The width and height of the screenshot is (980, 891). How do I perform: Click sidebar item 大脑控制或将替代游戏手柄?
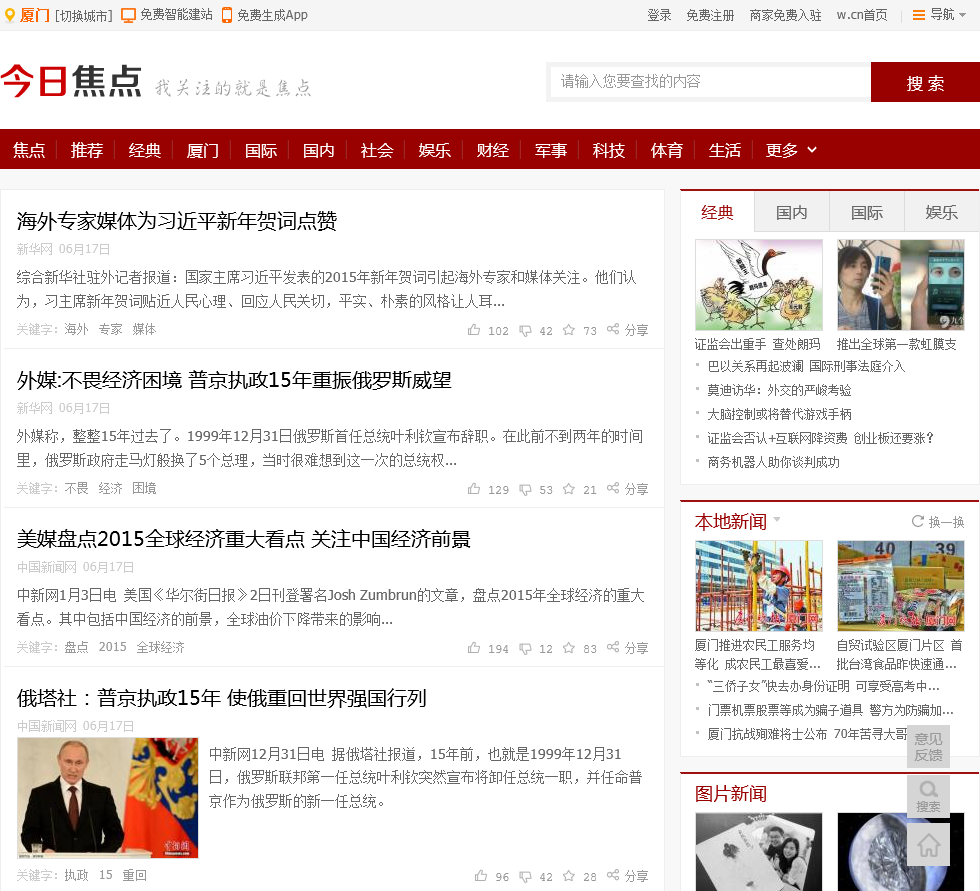pos(779,414)
